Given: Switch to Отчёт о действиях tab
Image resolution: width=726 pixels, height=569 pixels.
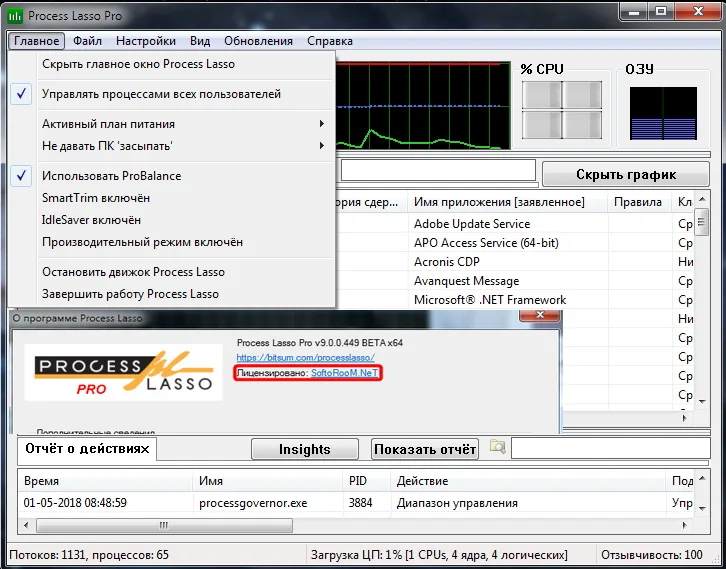Looking at the screenshot, I should [87, 449].
